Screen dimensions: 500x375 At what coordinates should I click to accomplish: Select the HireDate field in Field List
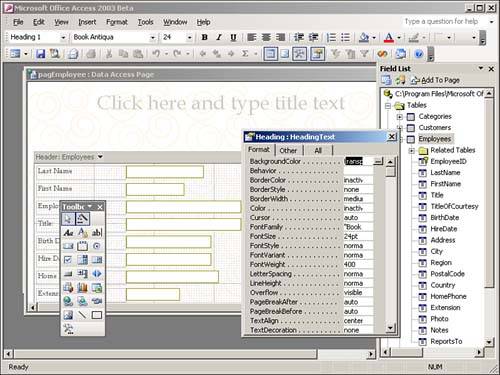pyautogui.click(x=444, y=229)
